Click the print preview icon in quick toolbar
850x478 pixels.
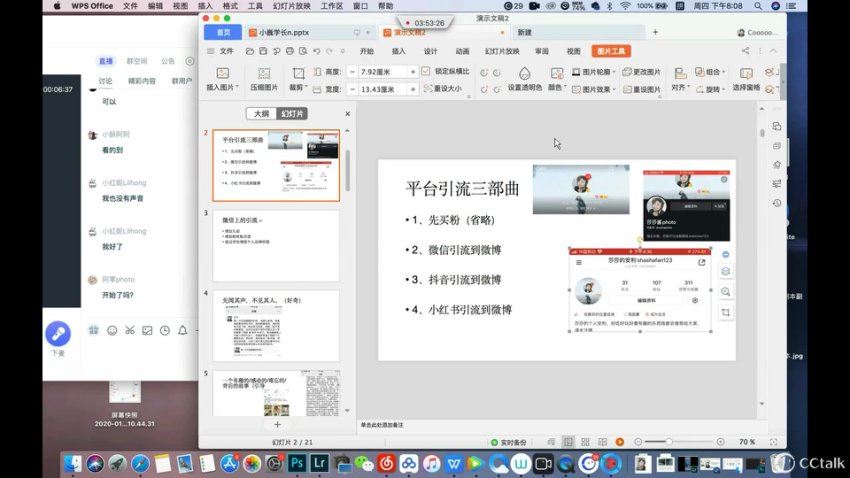pos(303,51)
